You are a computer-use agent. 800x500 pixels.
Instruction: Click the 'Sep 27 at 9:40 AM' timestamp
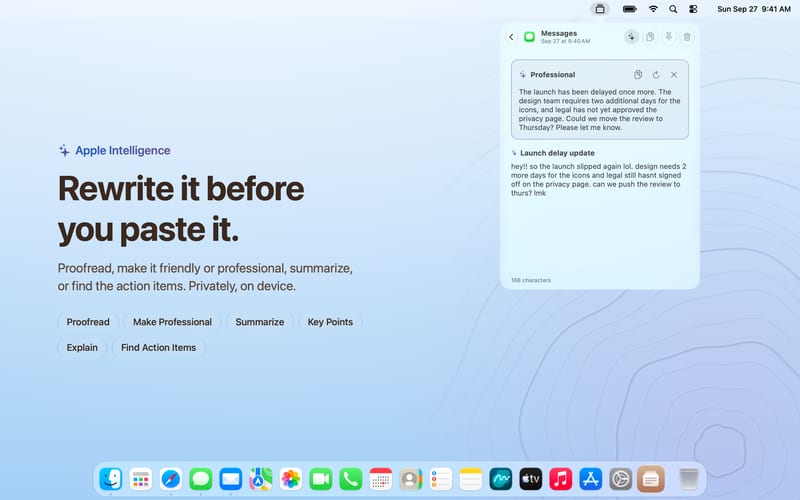[565, 41]
